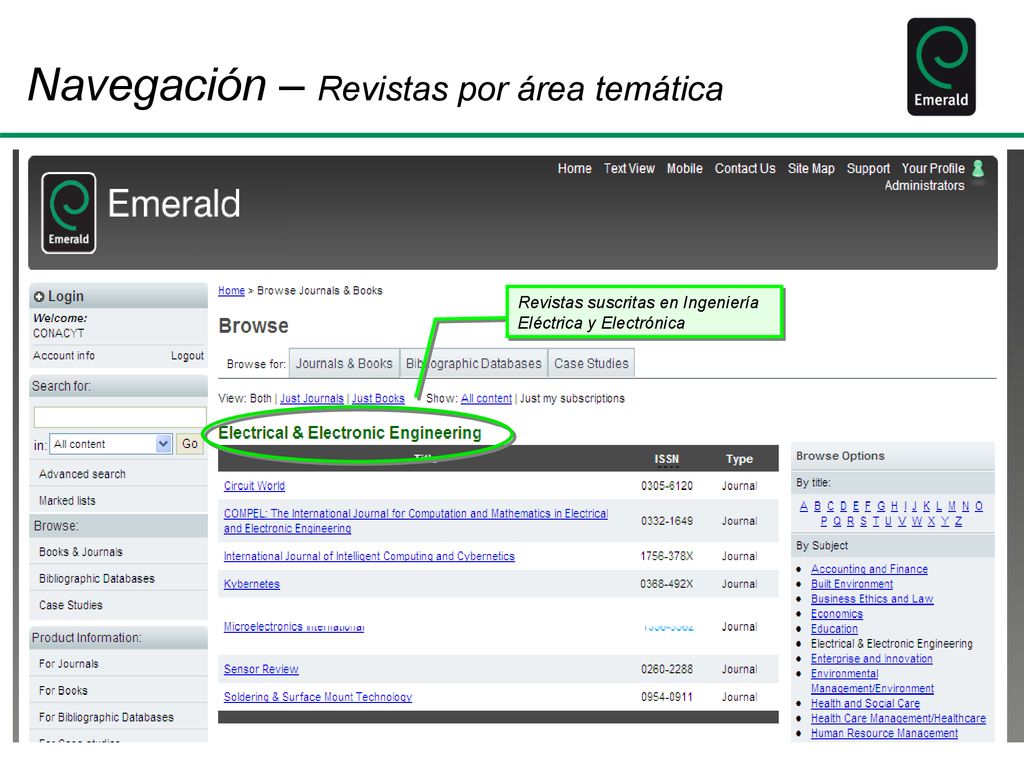The height and width of the screenshot is (768, 1024).
Task: Open the Microelectronics International journal
Action: click(x=294, y=626)
